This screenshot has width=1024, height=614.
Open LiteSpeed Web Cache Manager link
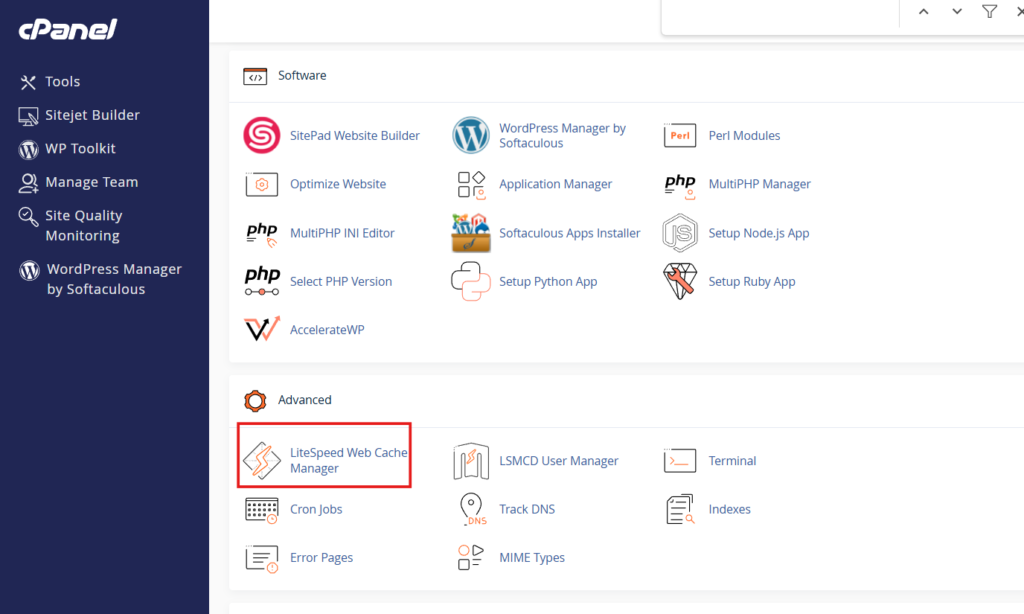[x=349, y=460]
